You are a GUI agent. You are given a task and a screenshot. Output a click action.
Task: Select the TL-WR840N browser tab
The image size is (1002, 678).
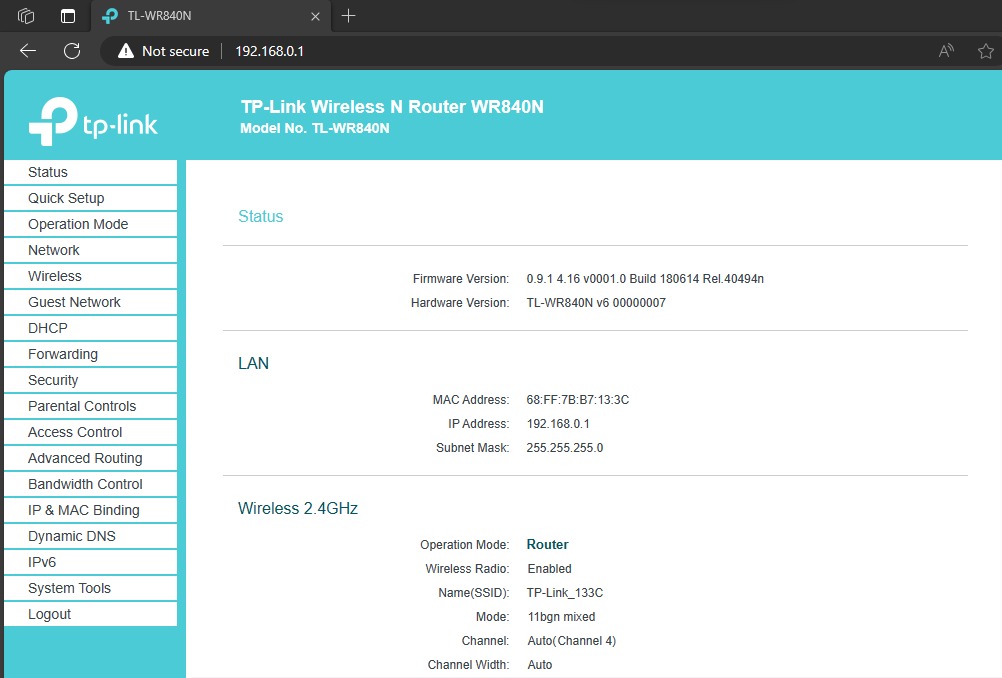[211, 16]
